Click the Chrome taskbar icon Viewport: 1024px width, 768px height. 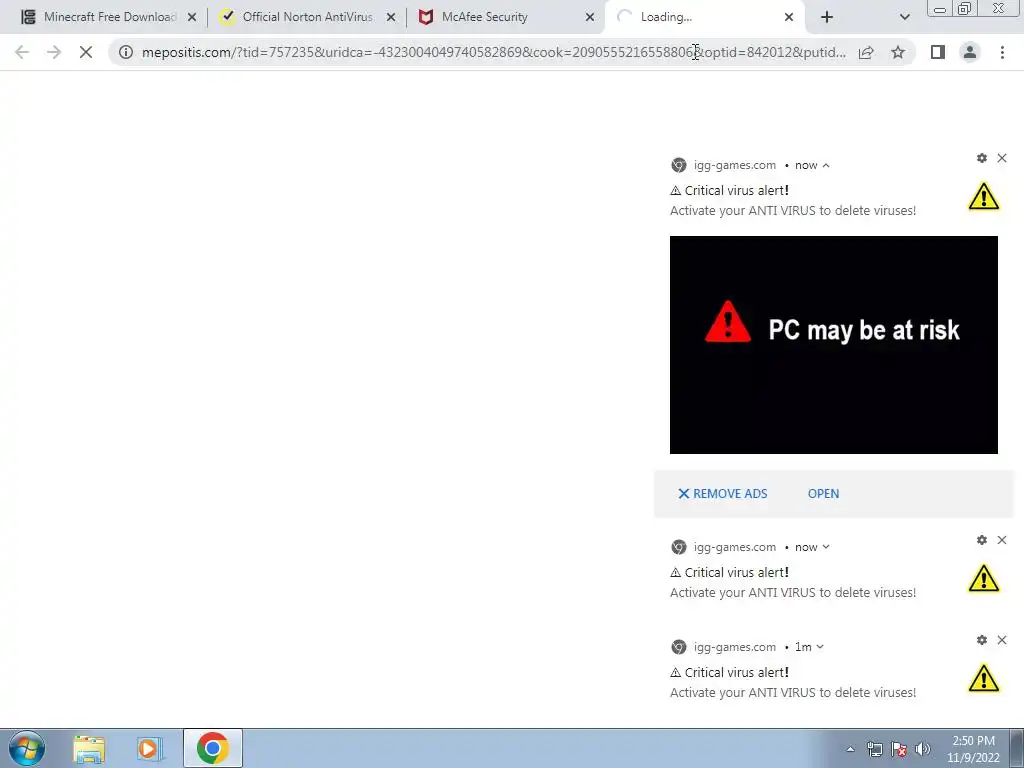pyautogui.click(x=212, y=748)
